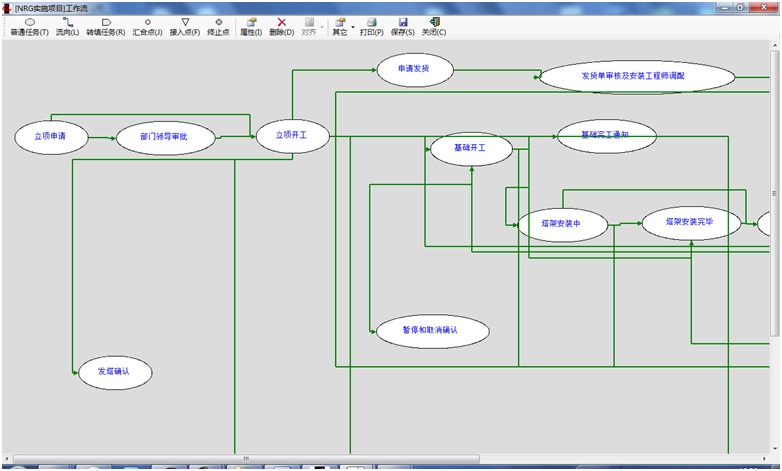Close the editor via 关闭(C) toolbar button
The image size is (782, 471).
coord(434,27)
